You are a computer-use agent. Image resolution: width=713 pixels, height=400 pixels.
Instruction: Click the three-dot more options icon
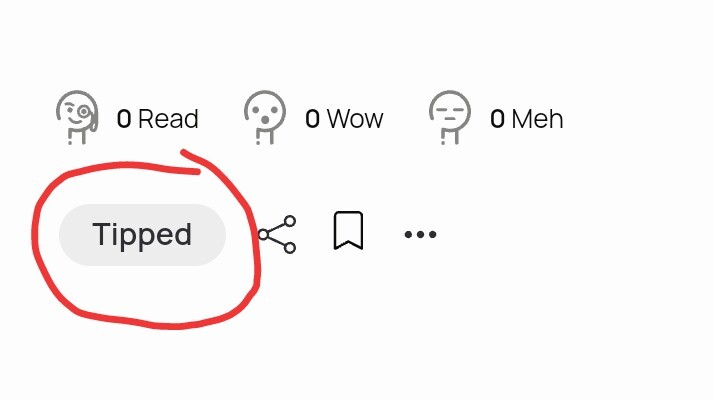(x=420, y=235)
